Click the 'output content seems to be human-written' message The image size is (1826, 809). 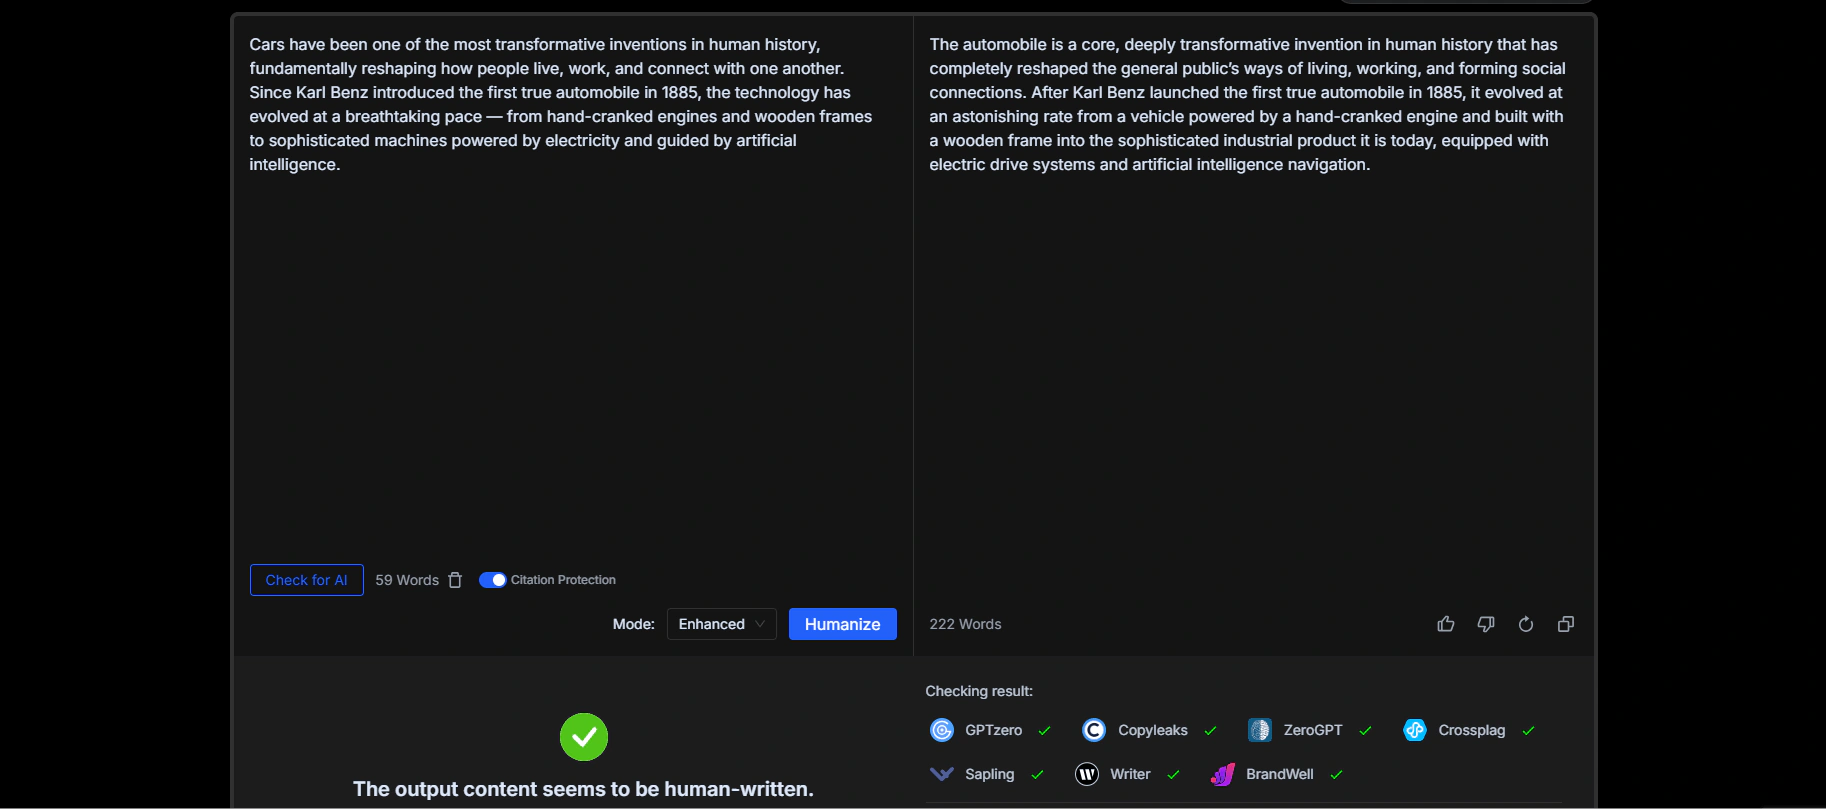tap(583, 789)
